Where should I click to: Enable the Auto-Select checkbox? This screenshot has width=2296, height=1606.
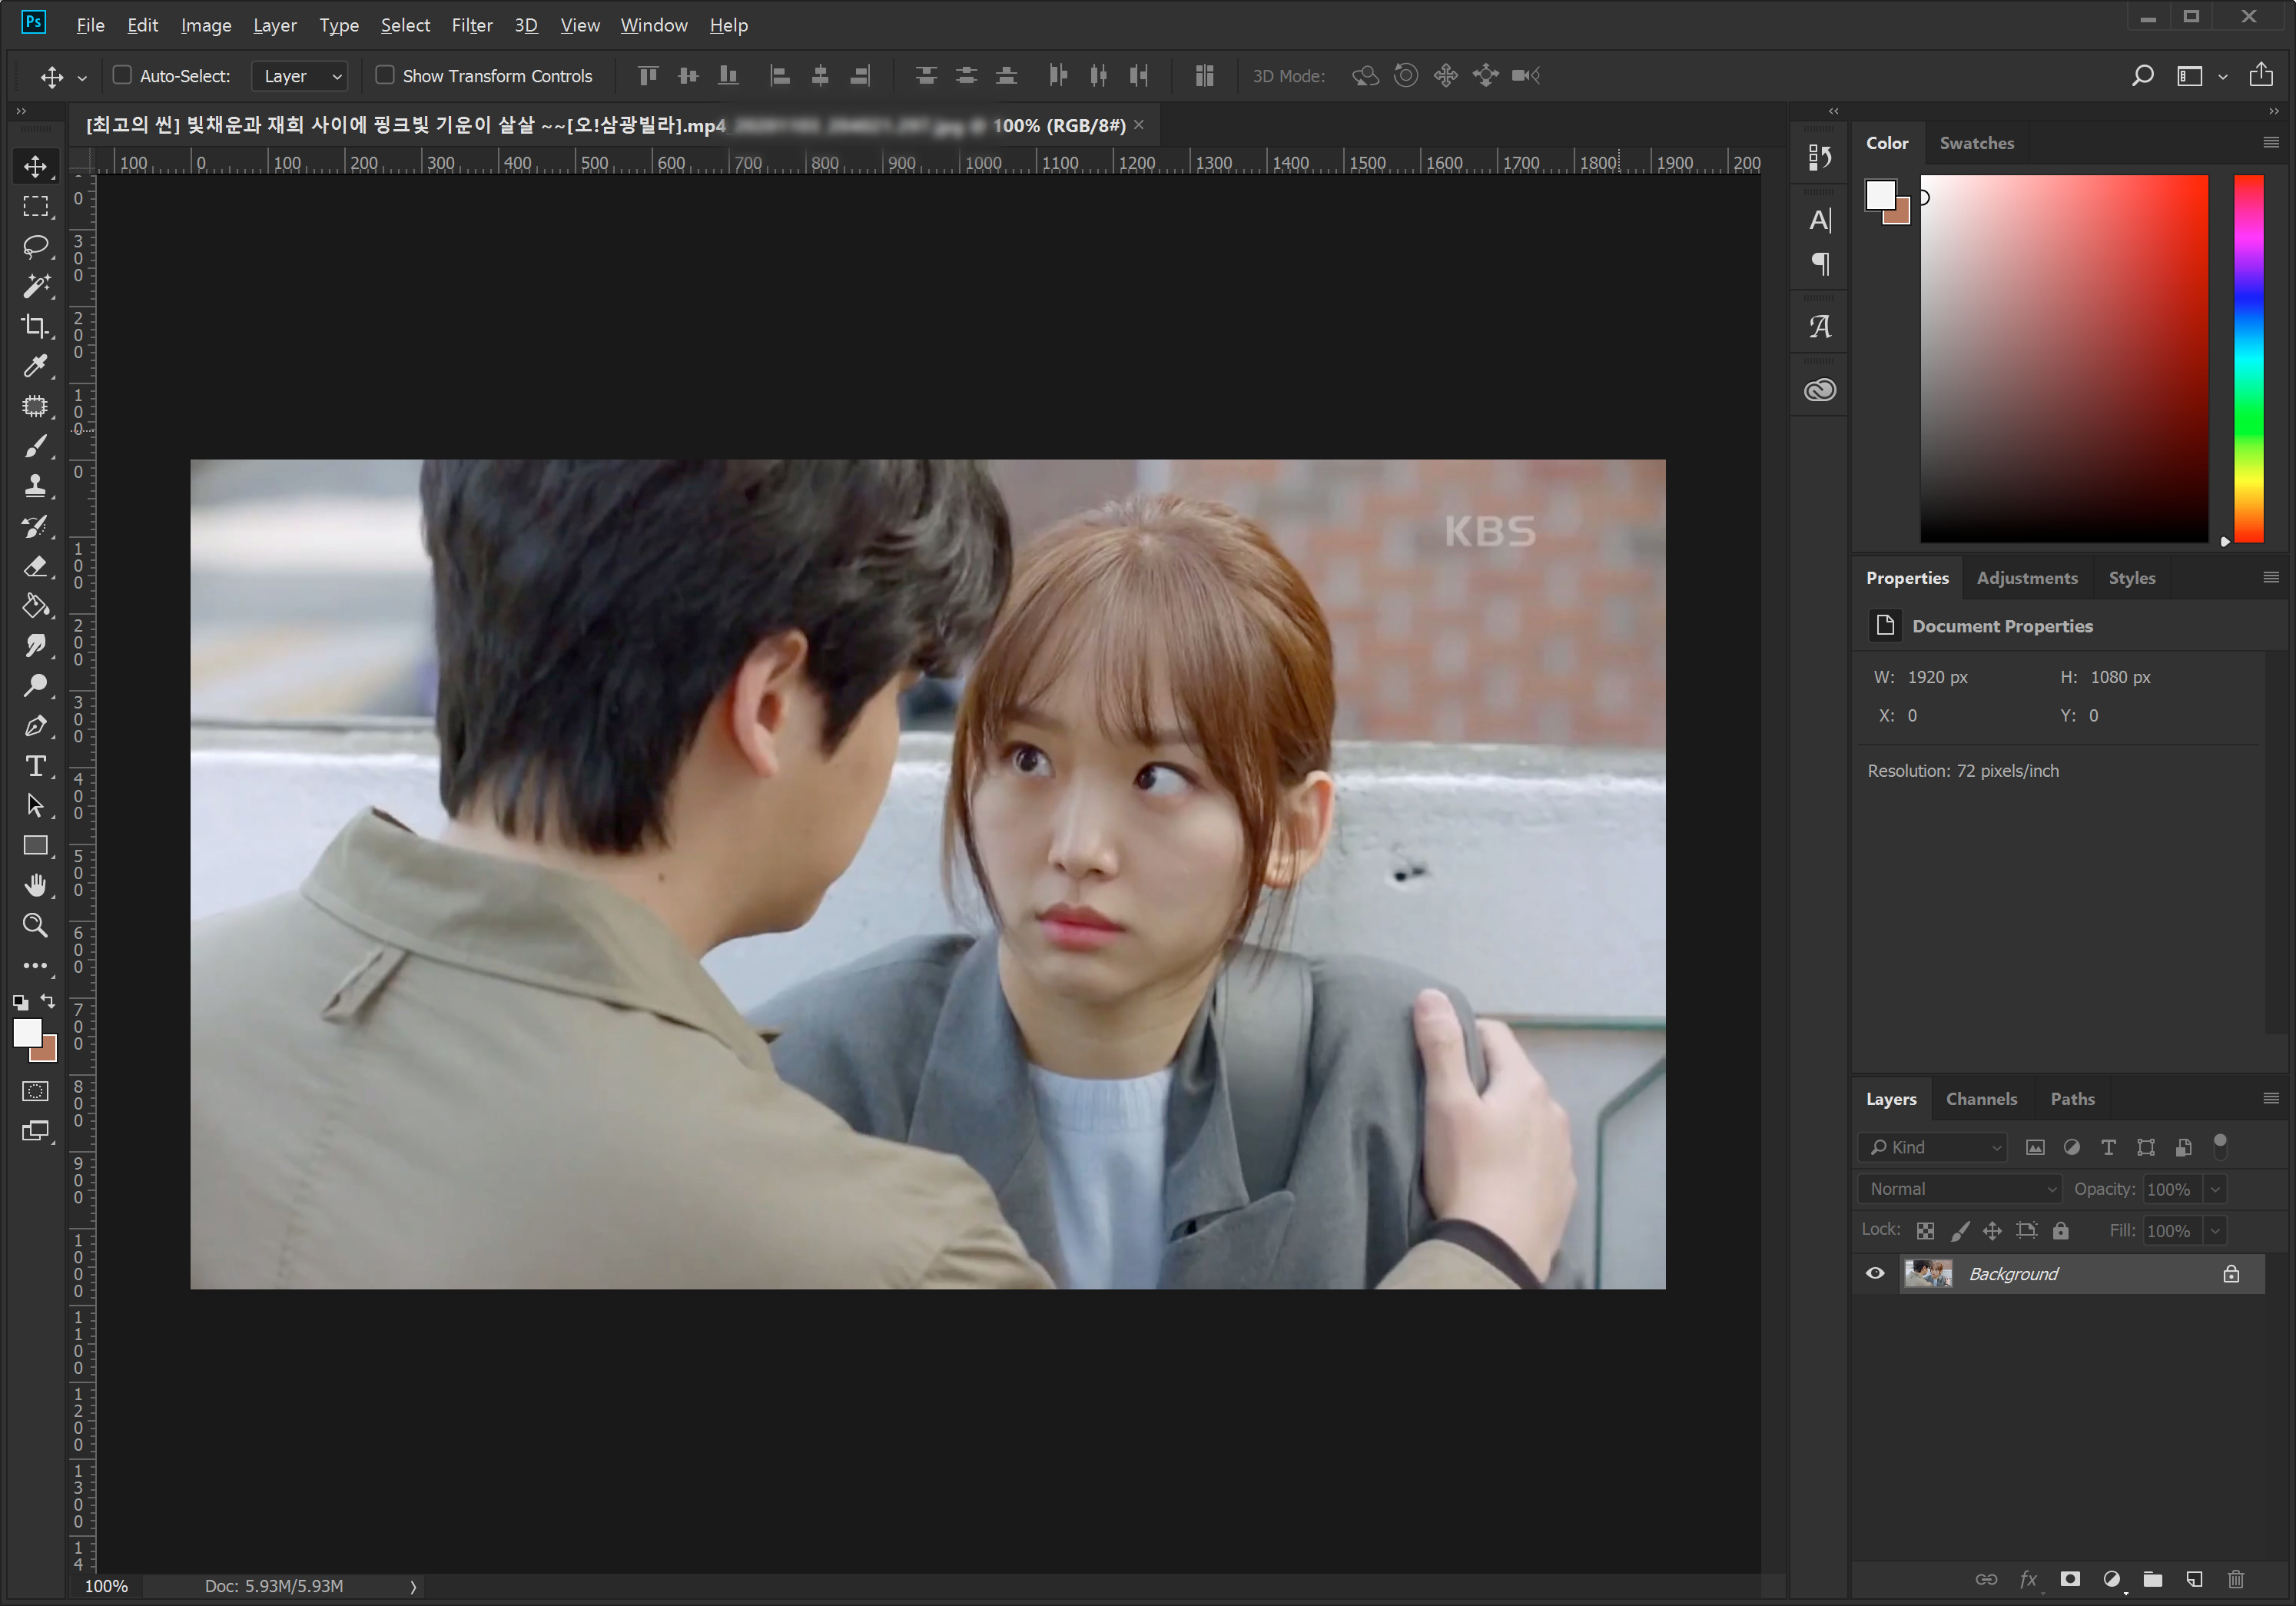(x=122, y=75)
